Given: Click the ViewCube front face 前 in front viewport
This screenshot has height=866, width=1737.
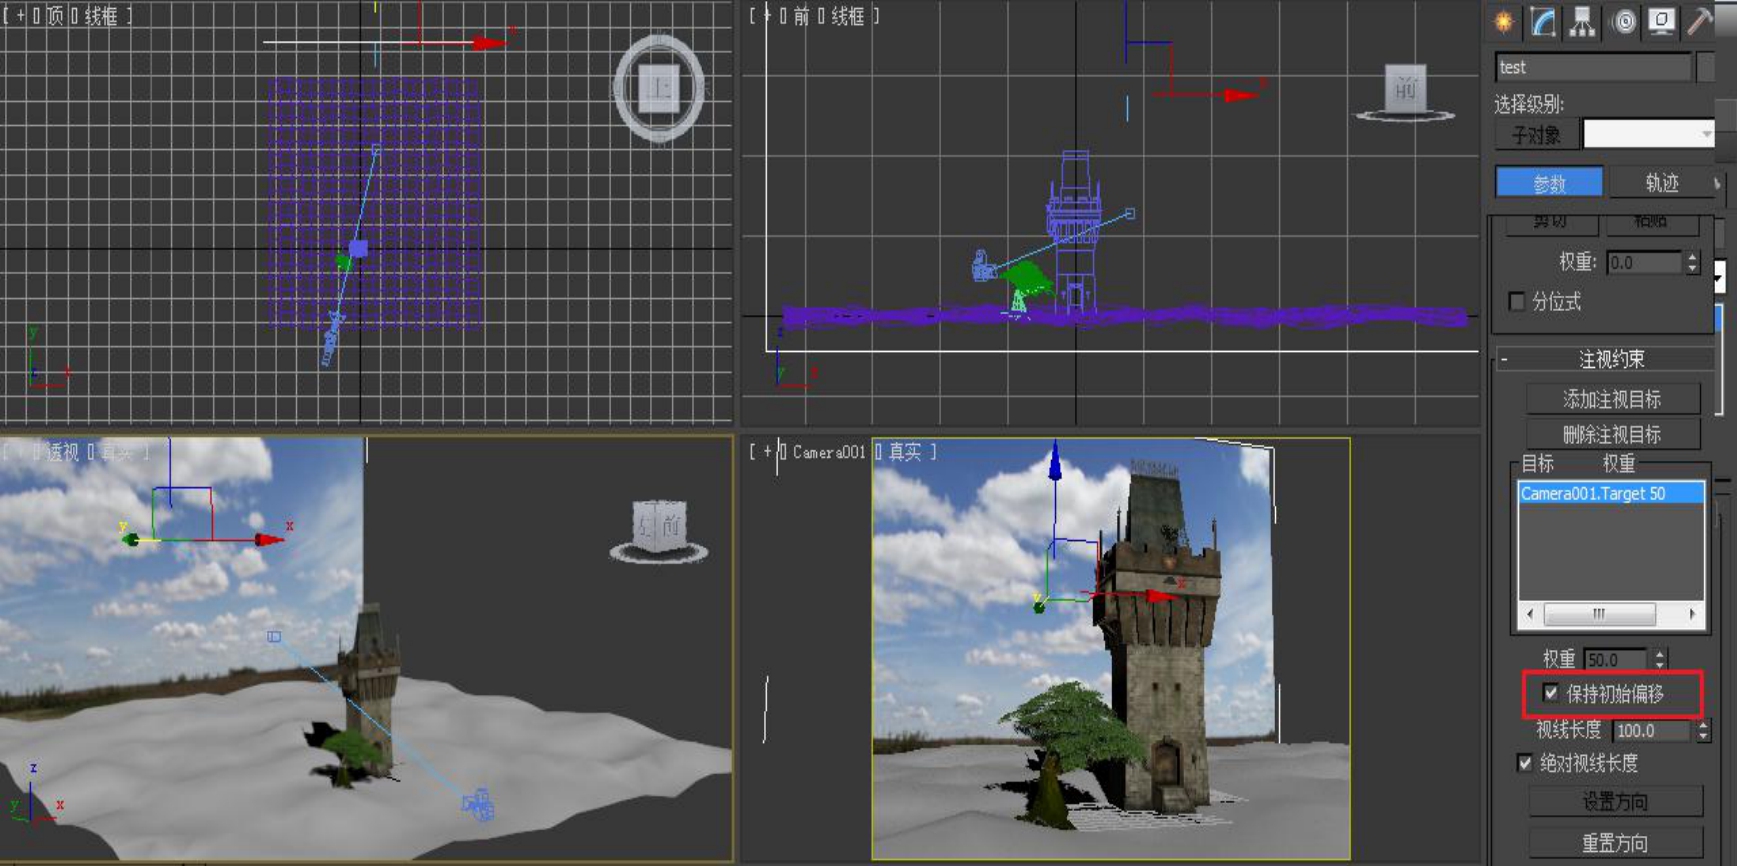Looking at the screenshot, I should coord(1406,89).
